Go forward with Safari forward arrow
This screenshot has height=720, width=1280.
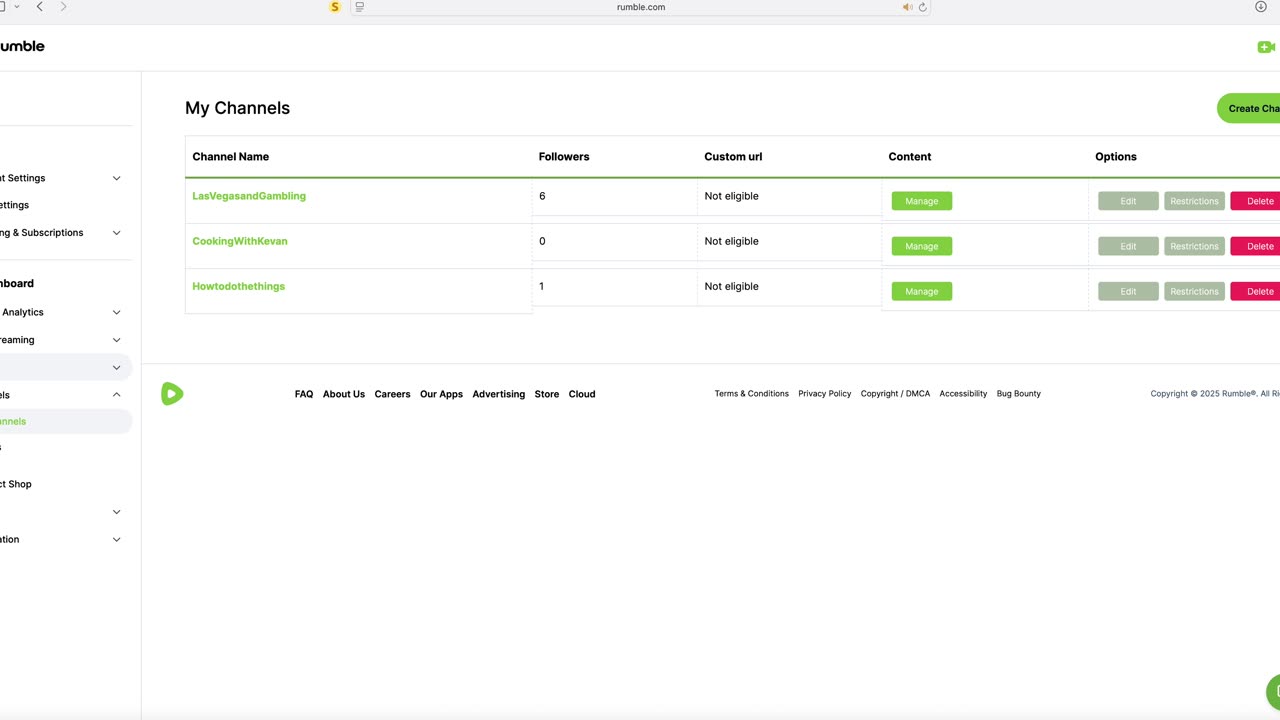tap(63, 7)
